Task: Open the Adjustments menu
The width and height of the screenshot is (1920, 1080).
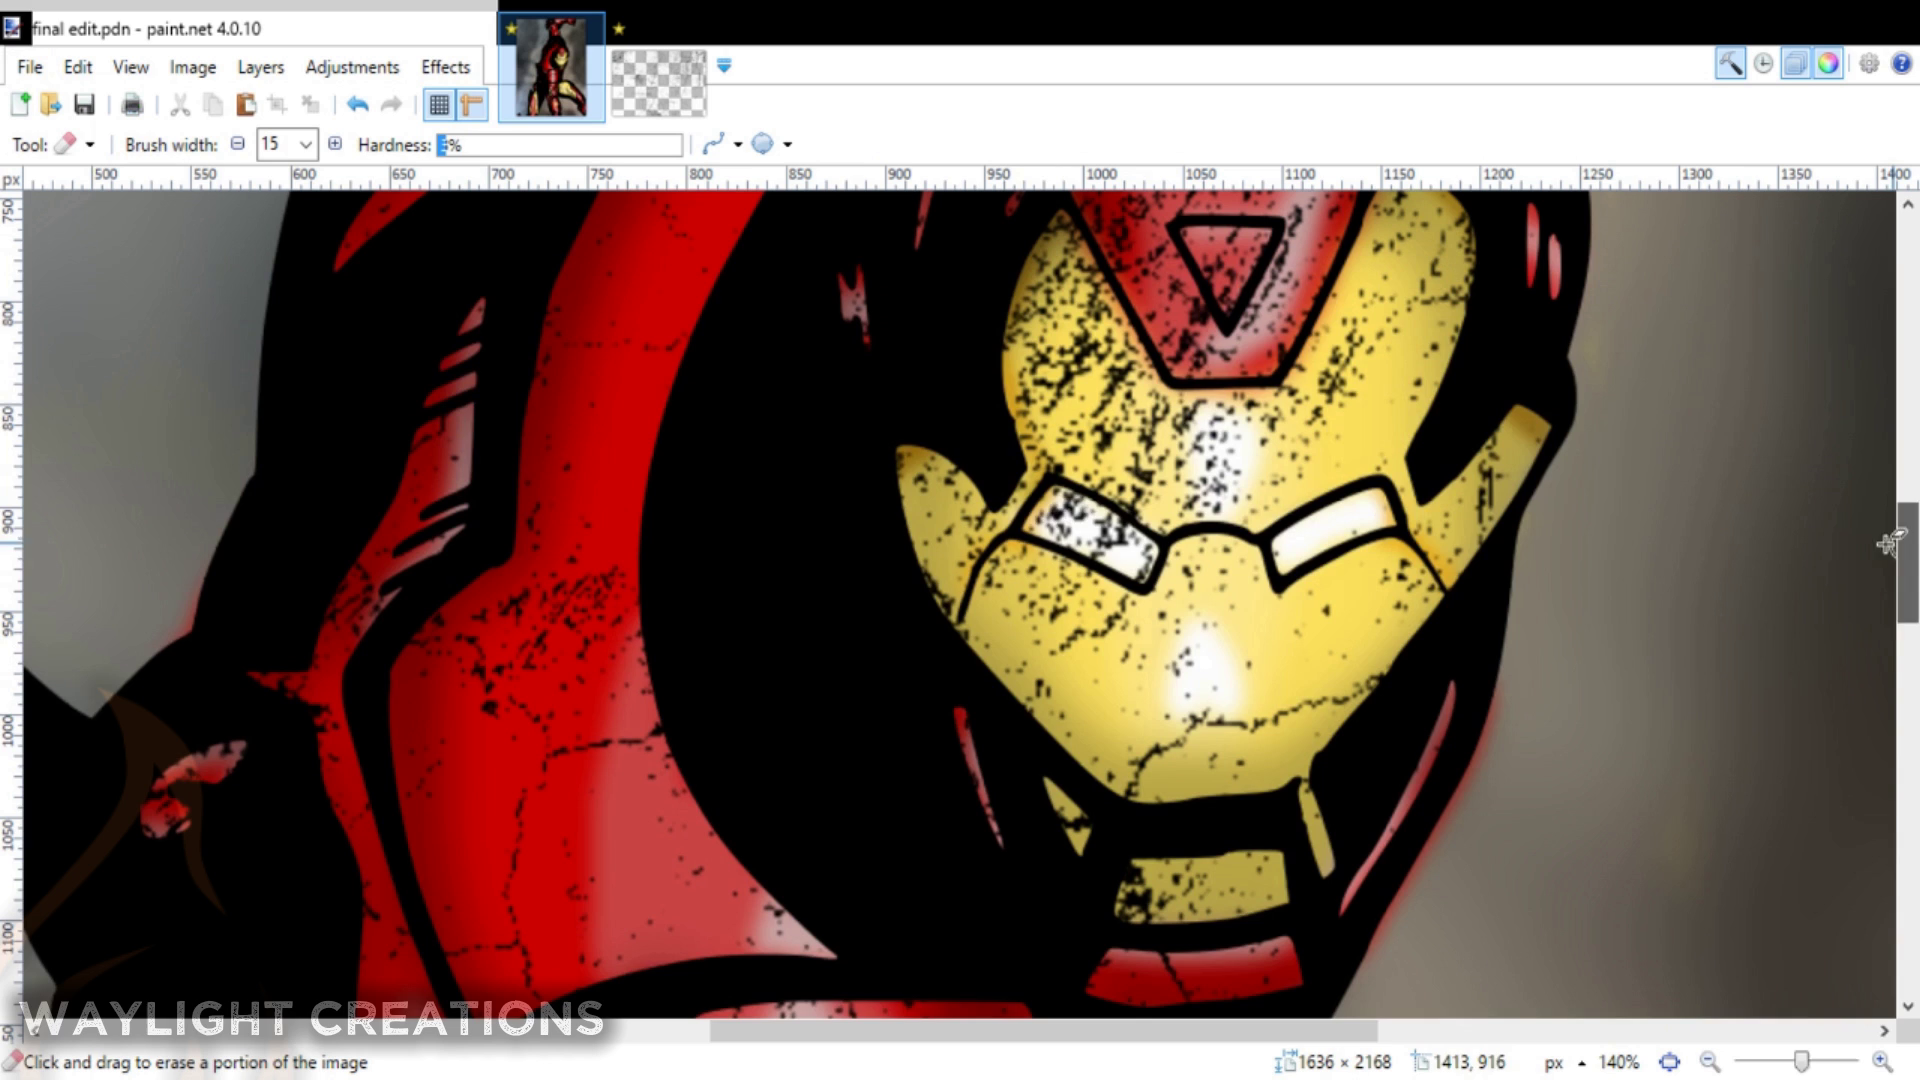Action: 352,67
